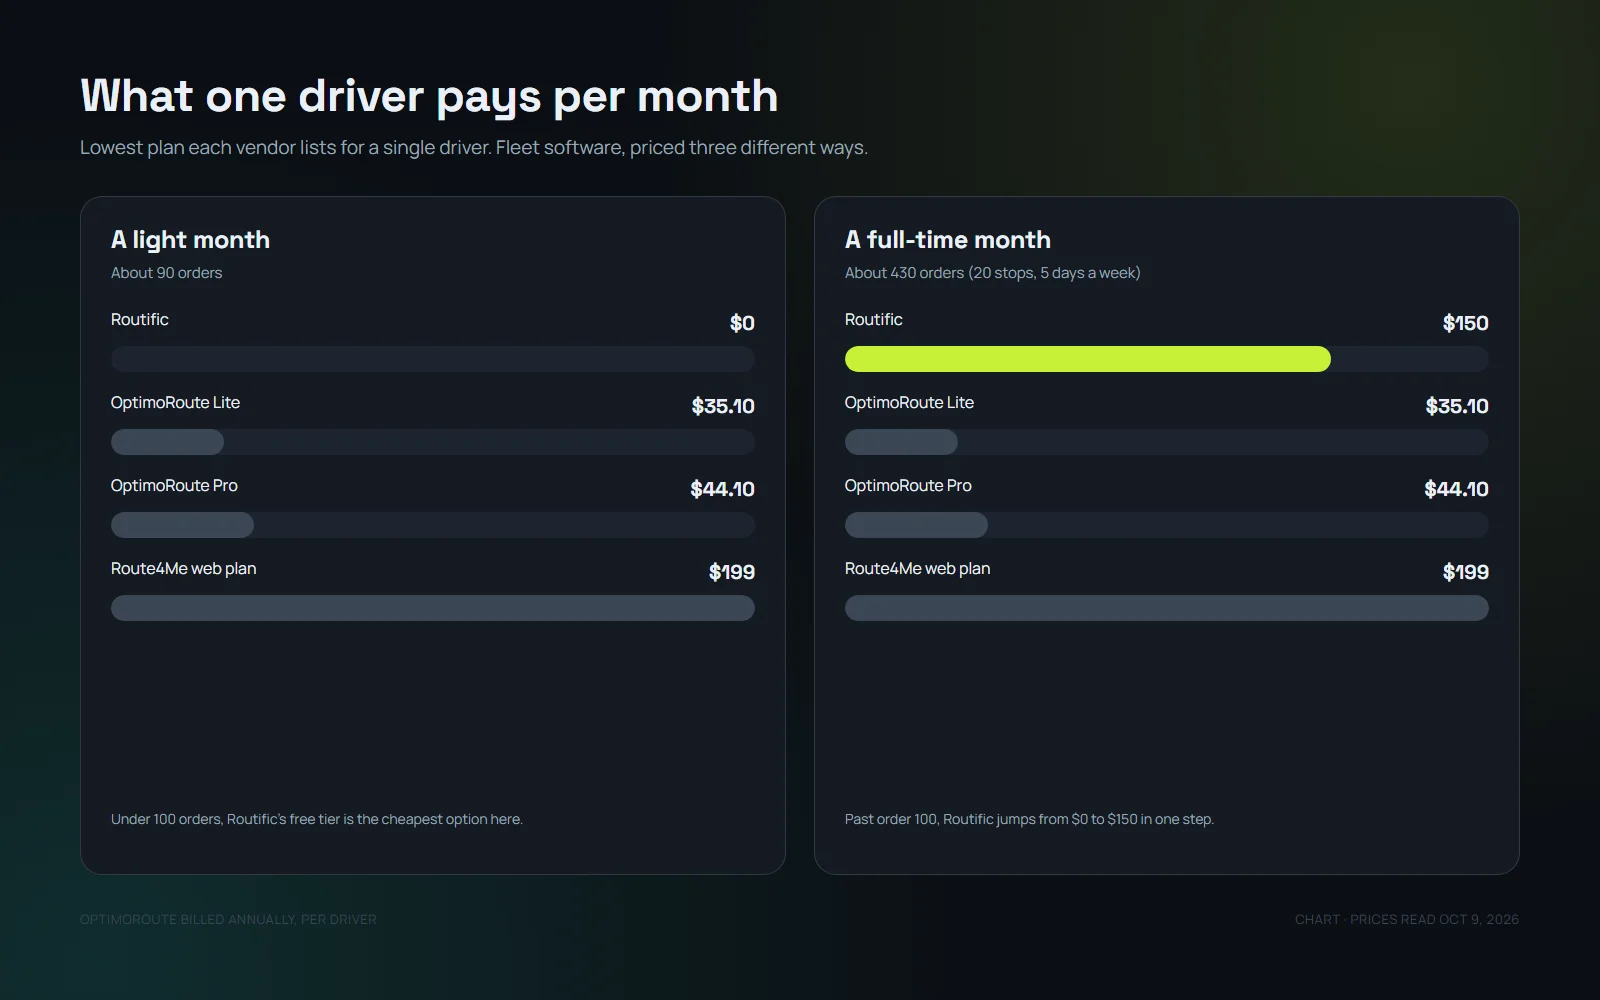The height and width of the screenshot is (1000, 1600).
Task: Click the 'A light month' card heading
Action: [190, 240]
